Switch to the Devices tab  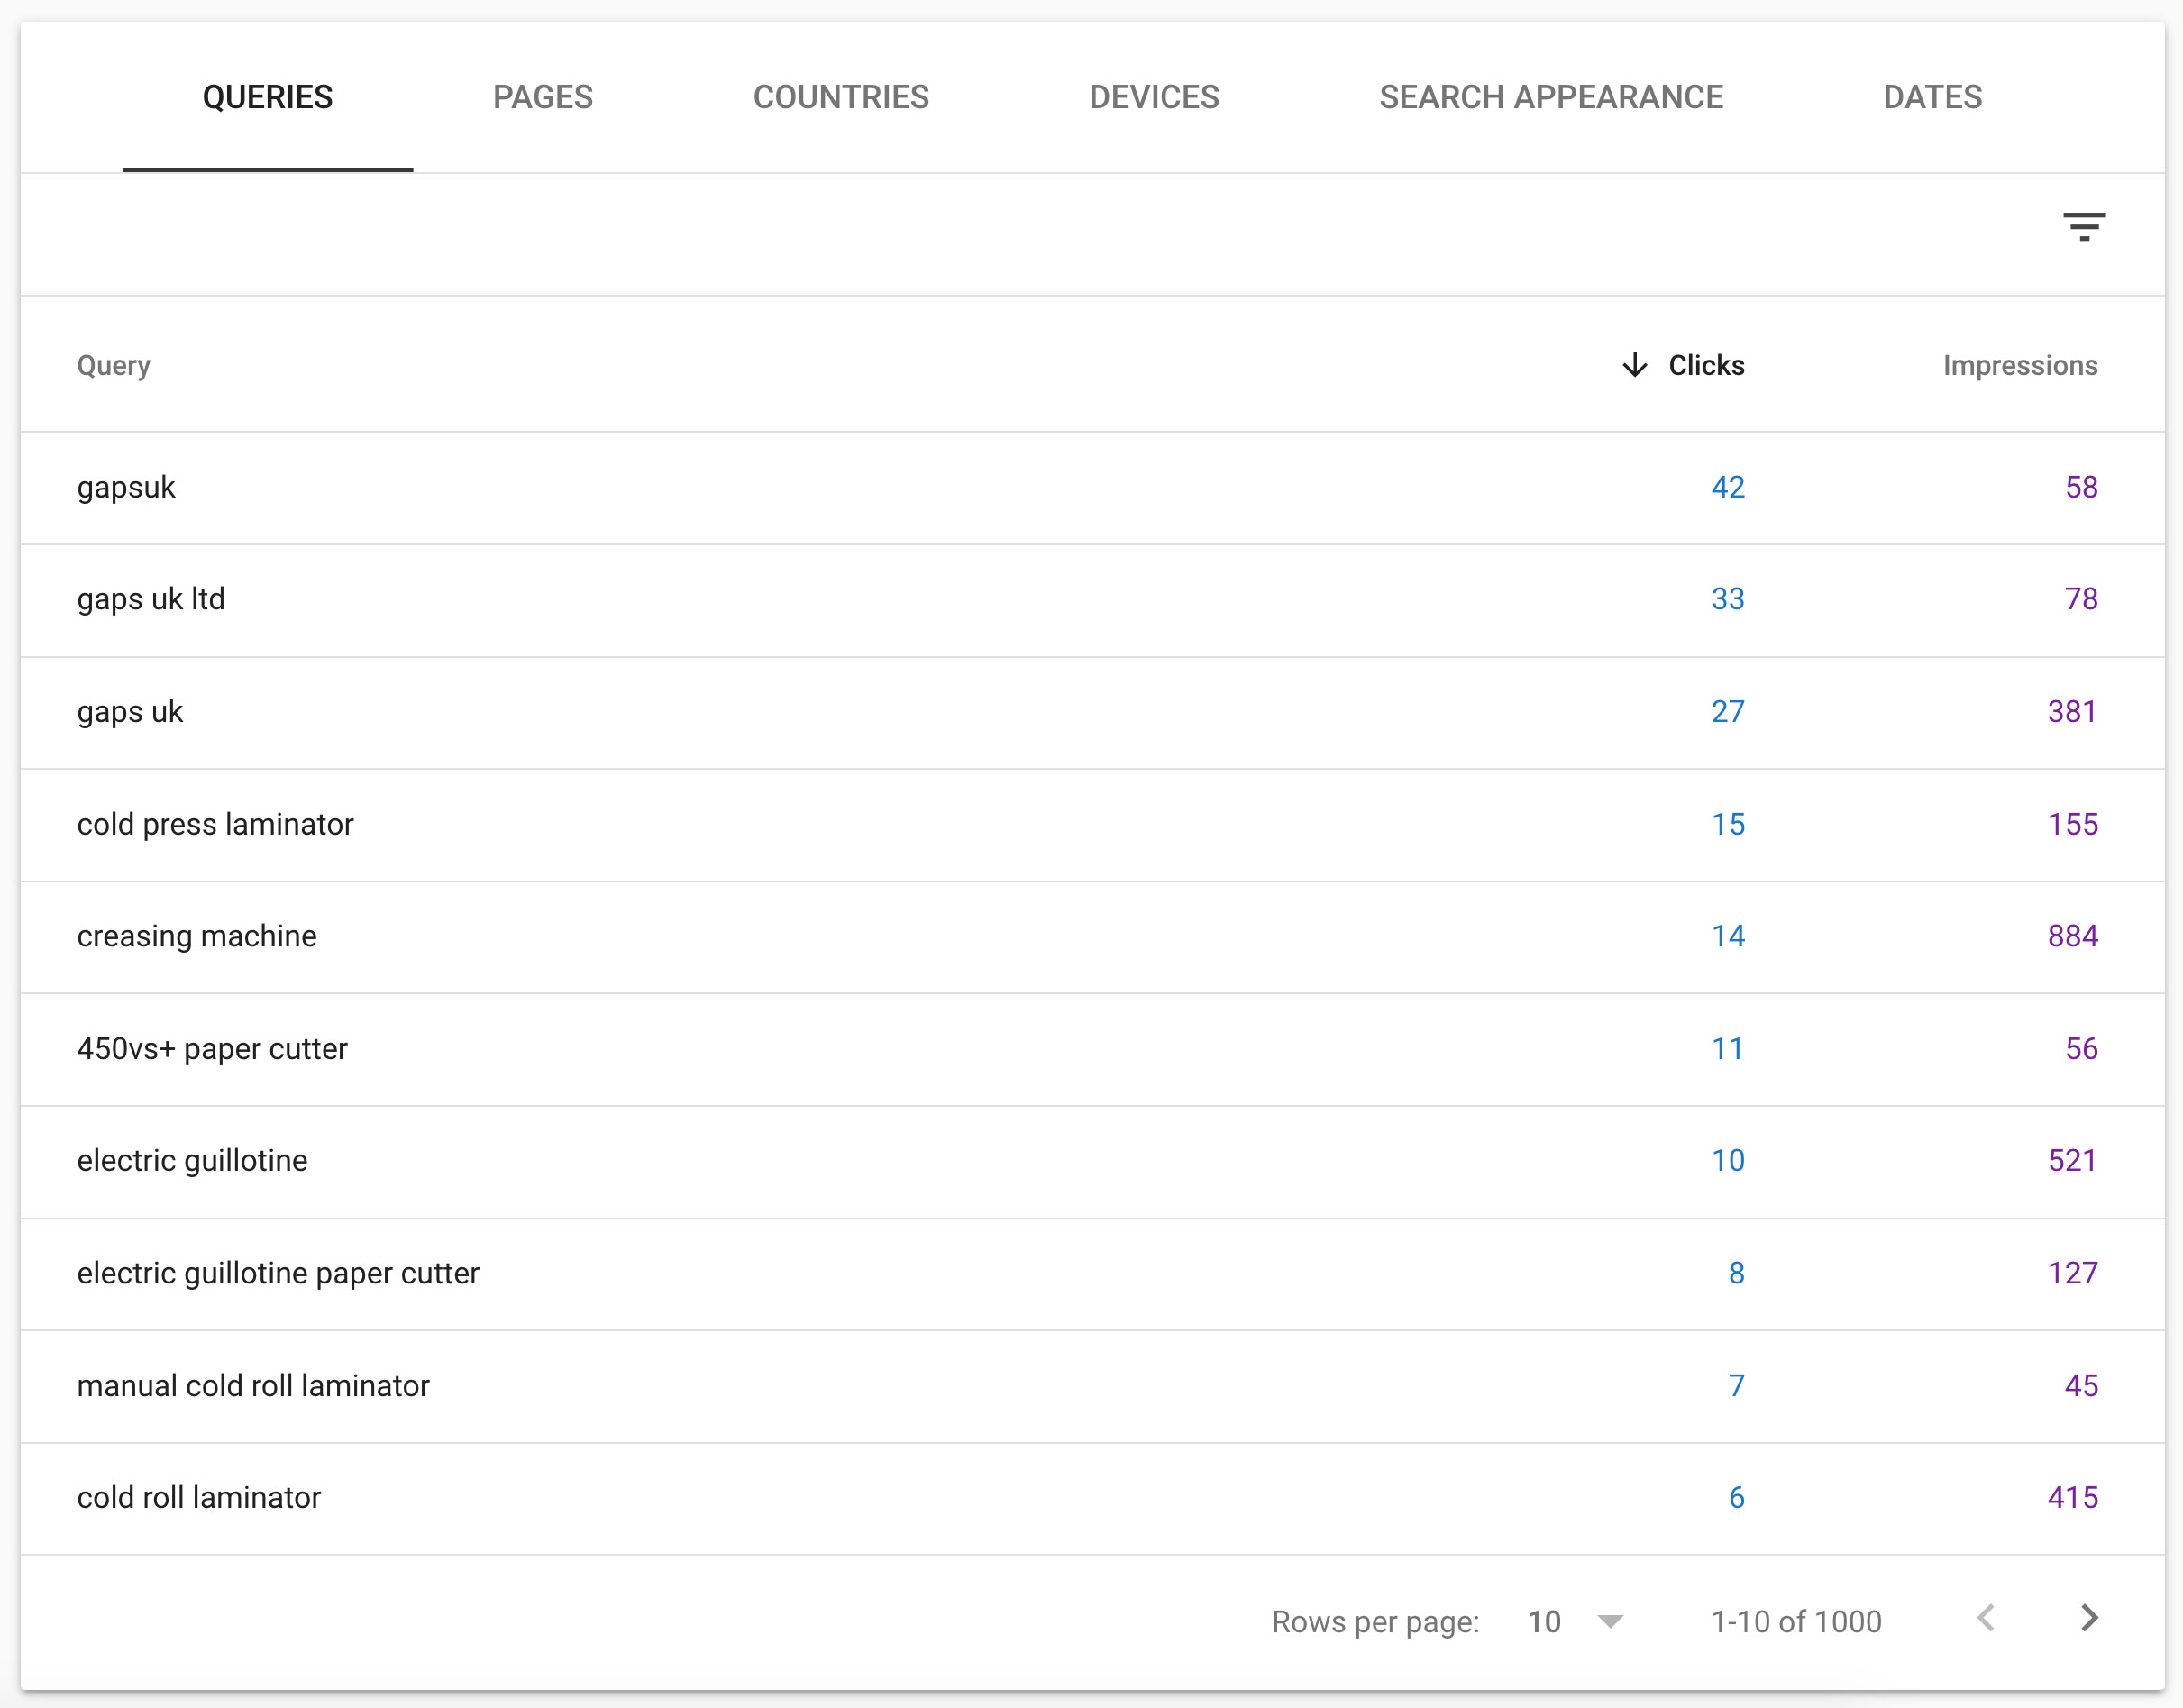[1154, 97]
